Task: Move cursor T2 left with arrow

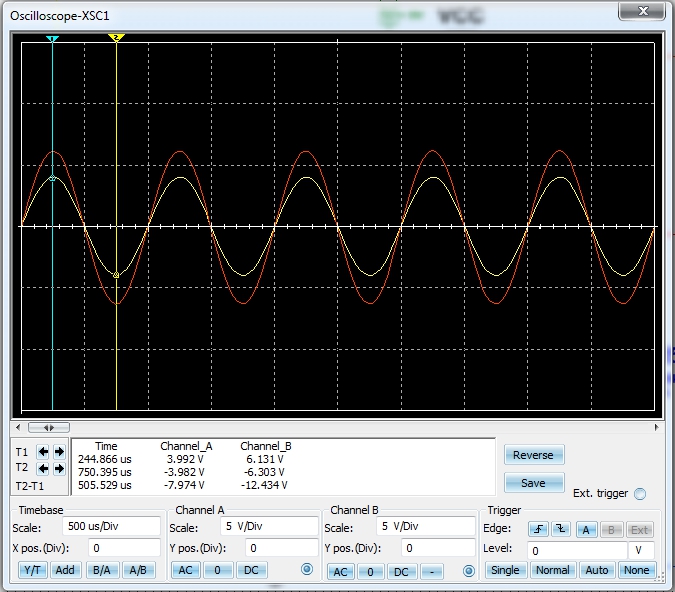Action: coord(43,468)
